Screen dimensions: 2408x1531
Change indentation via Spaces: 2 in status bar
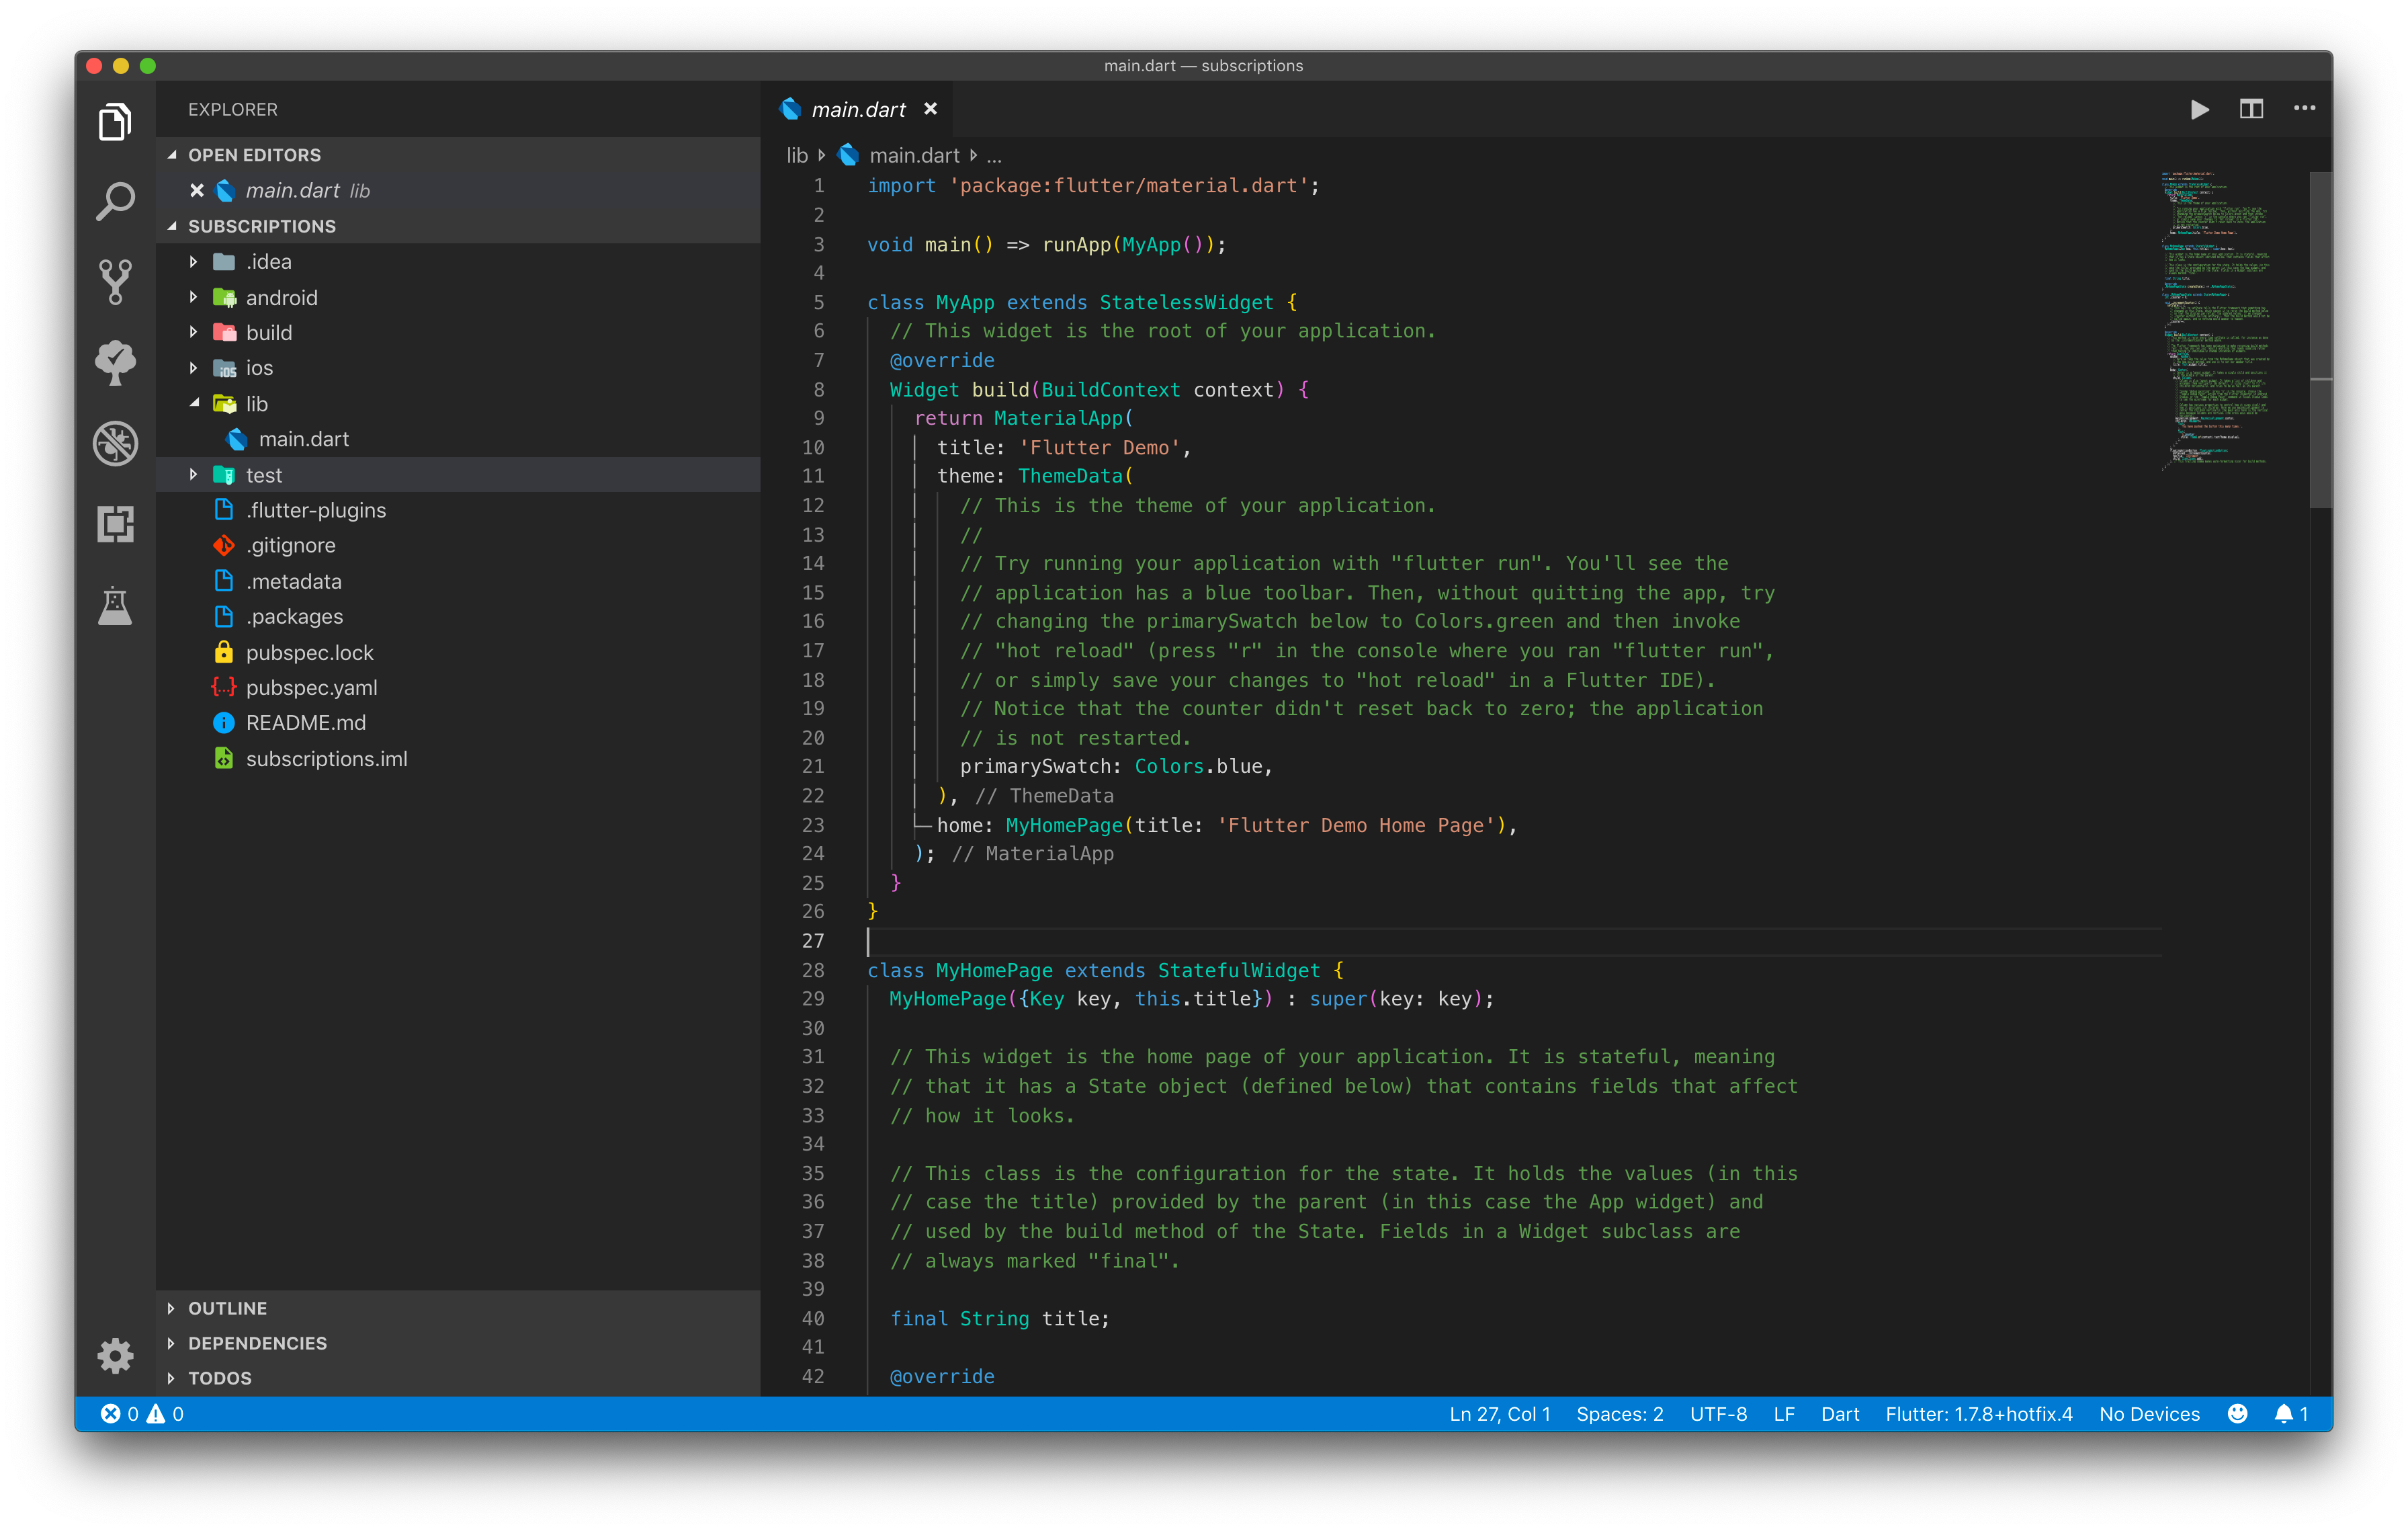point(1619,1413)
